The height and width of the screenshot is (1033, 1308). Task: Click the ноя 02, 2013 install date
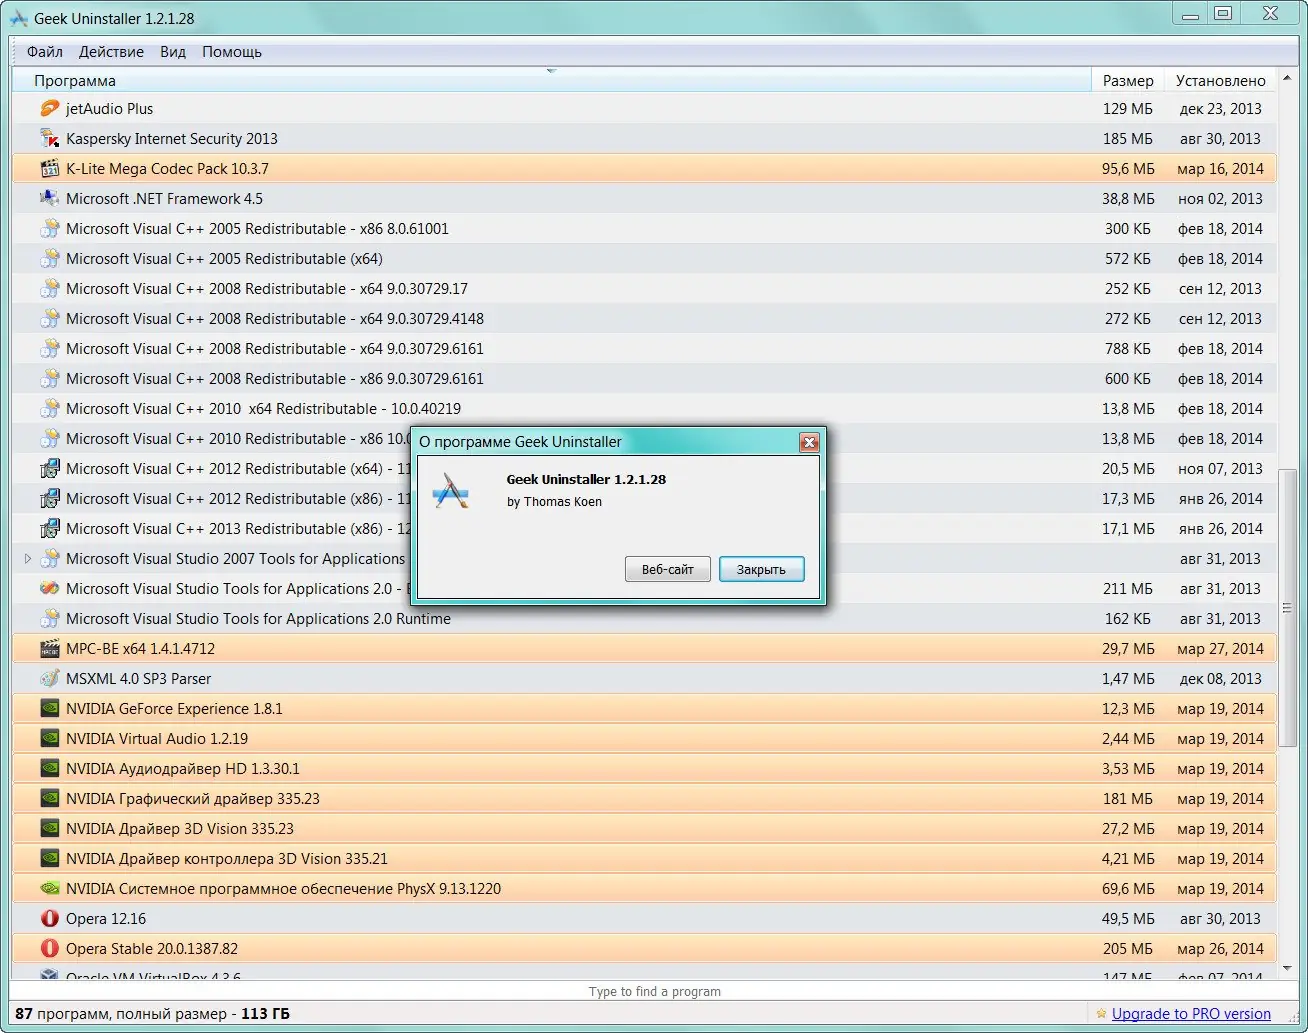(x=1220, y=198)
